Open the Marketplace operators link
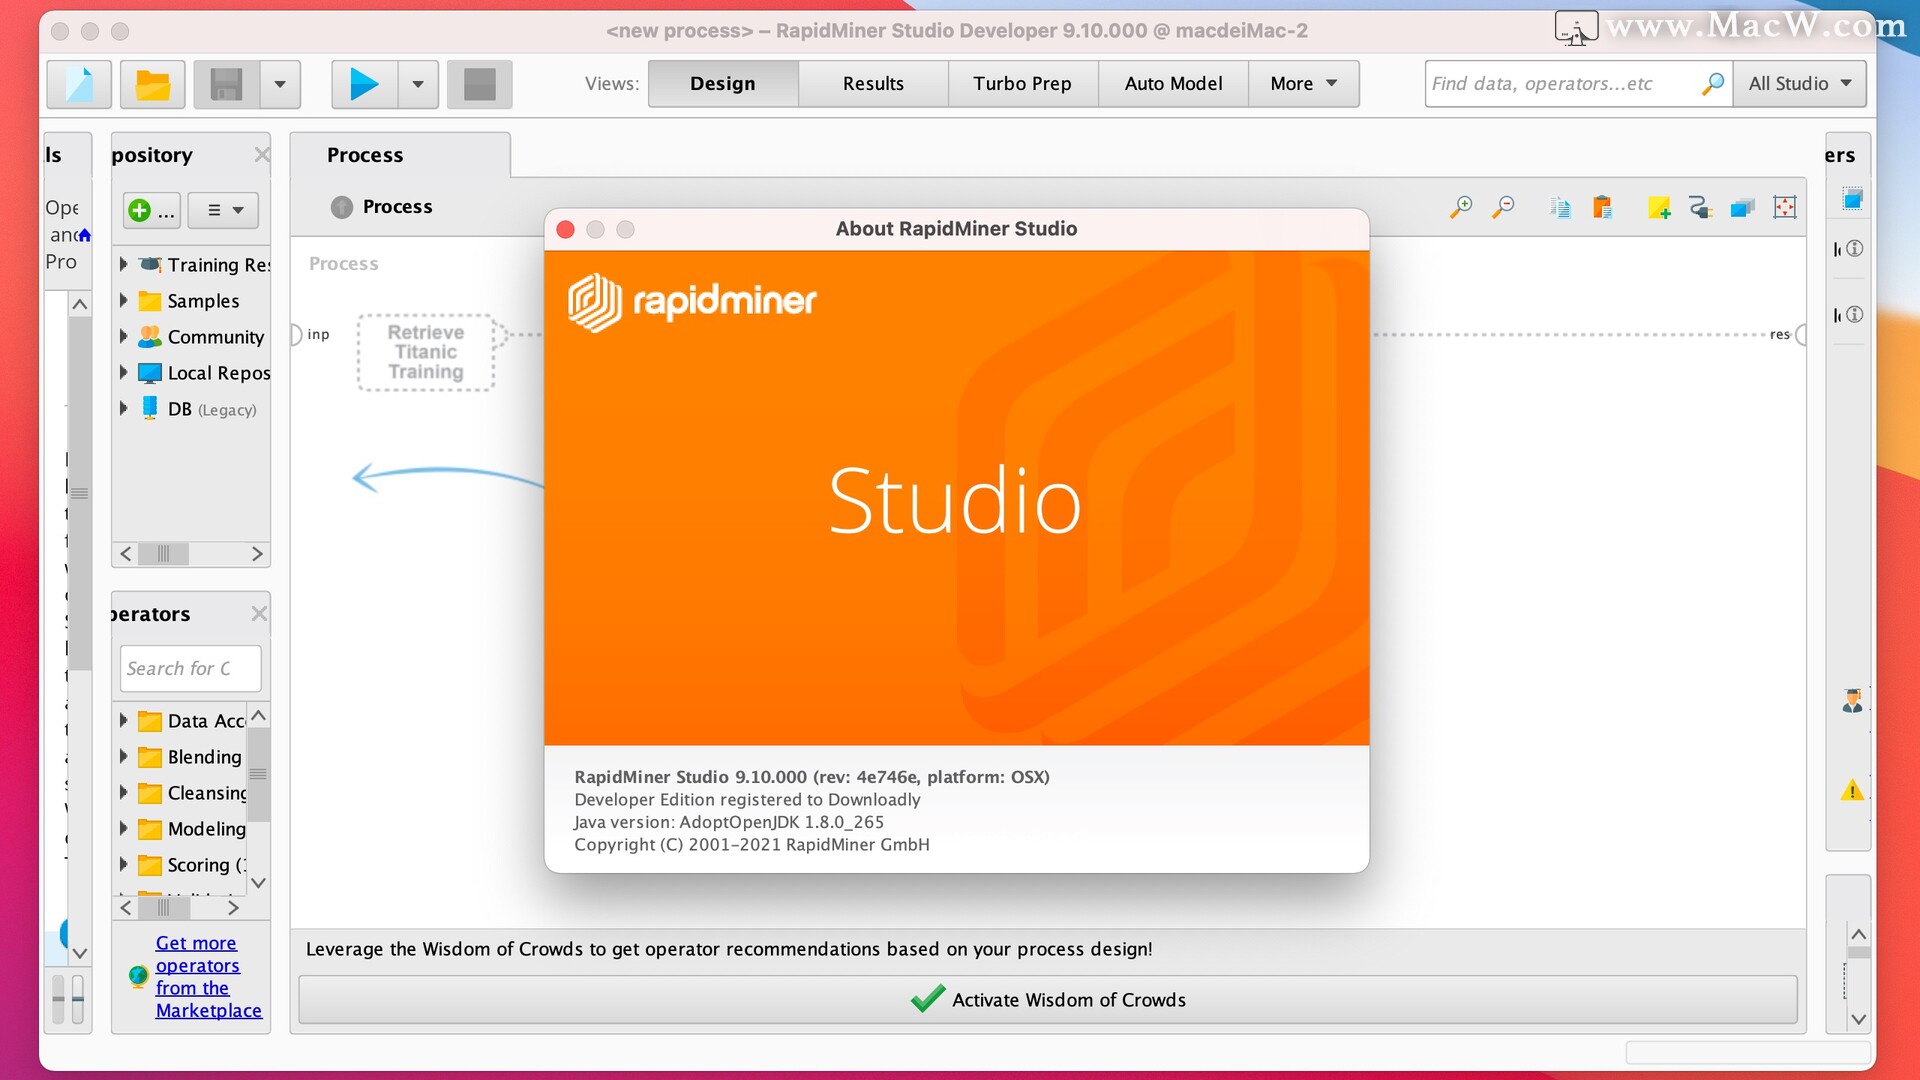 coord(207,976)
